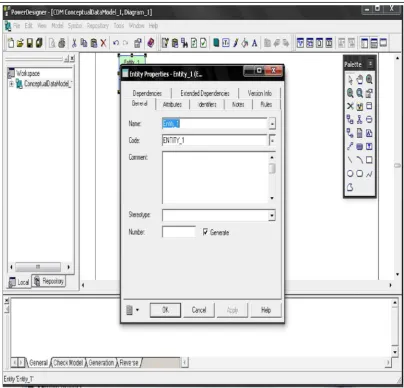Viewport: 404px width, 388px height.
Task: Click the Copy toolbar icon
Action: click(x=84, y=43)
